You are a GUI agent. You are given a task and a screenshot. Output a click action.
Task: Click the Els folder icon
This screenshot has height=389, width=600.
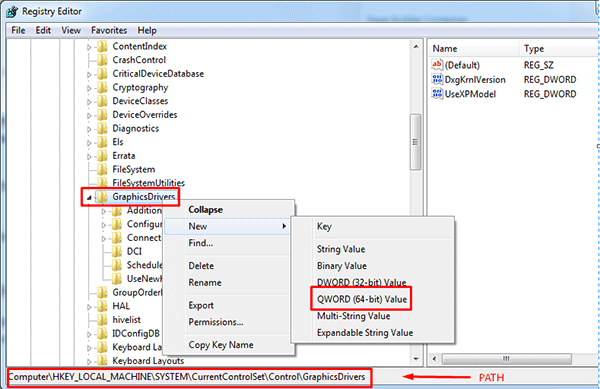coord(102,142)
